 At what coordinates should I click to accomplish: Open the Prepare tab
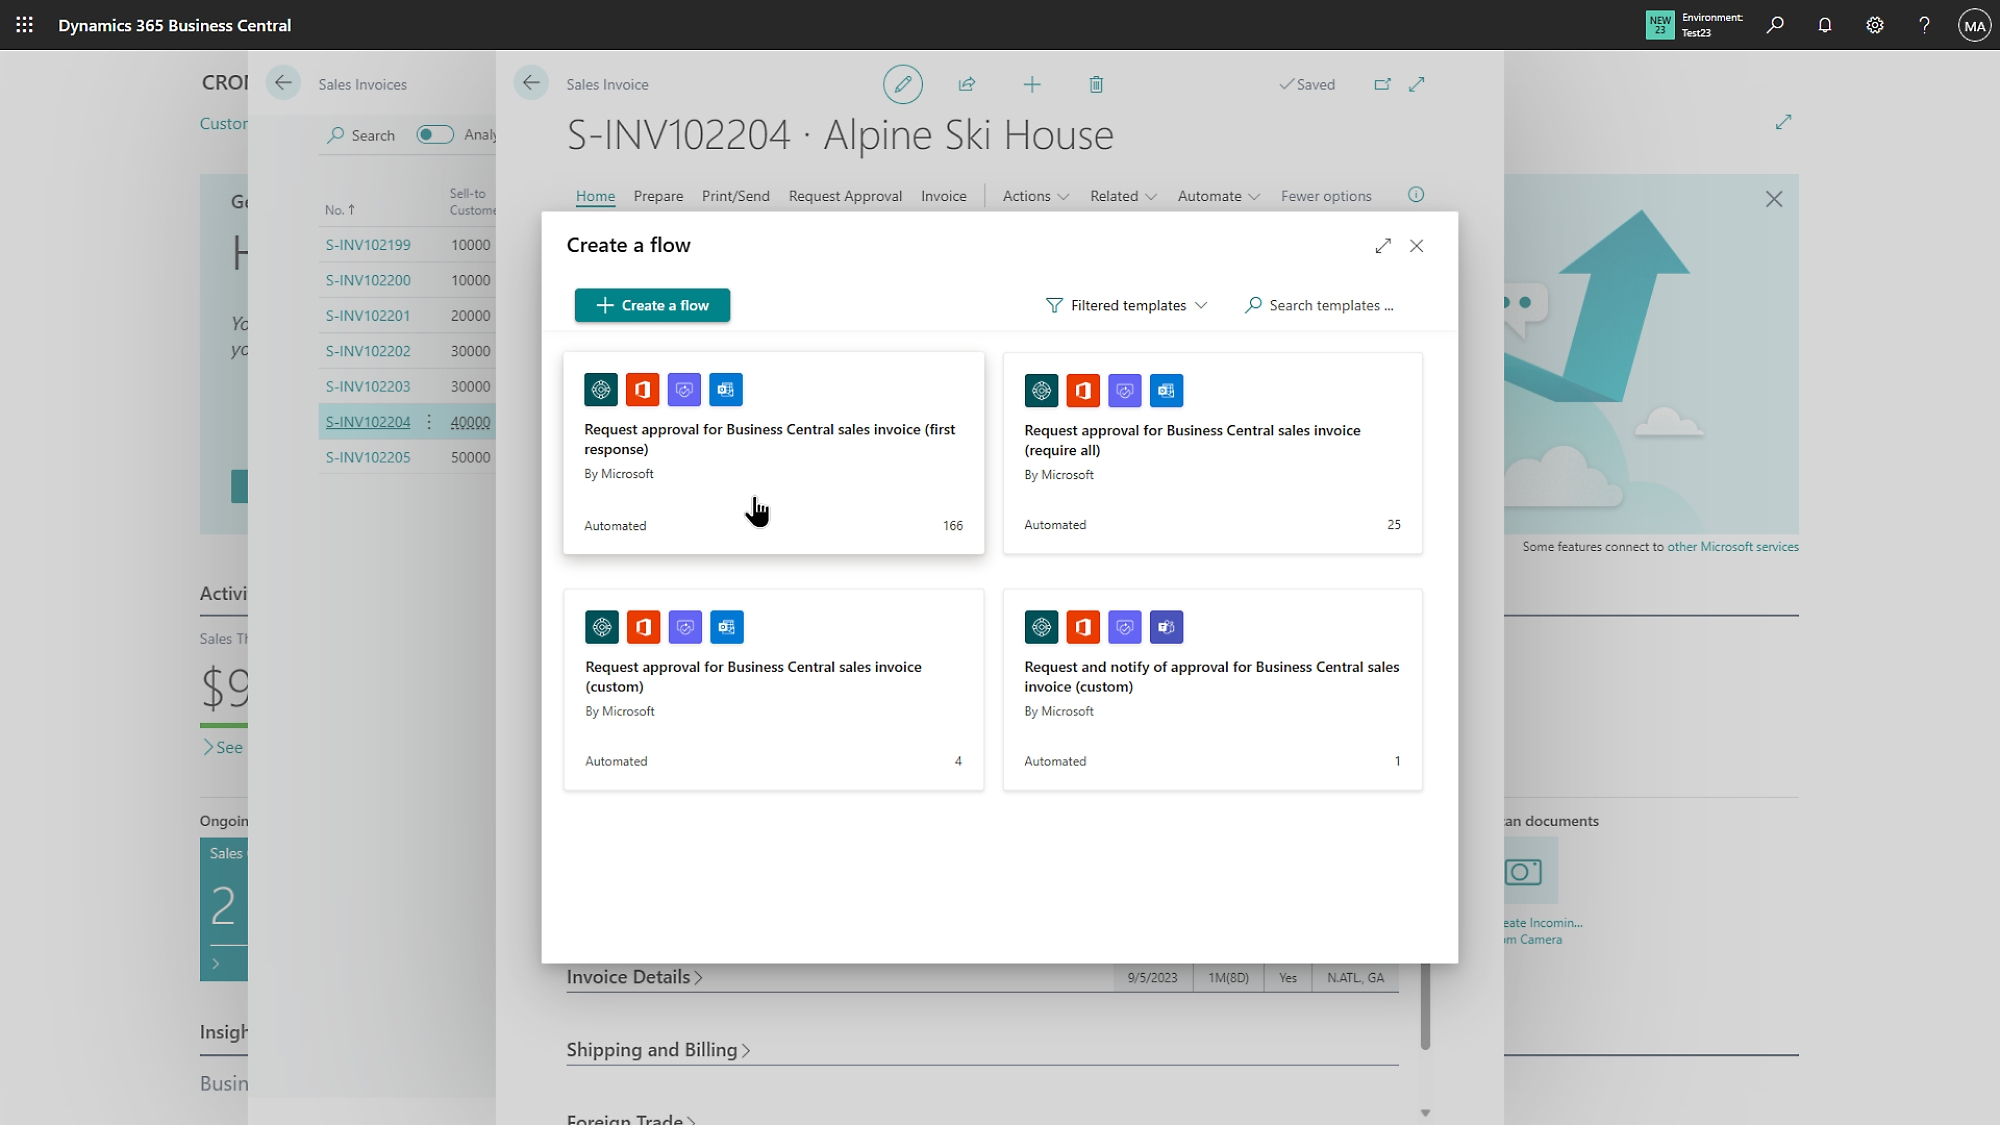pyautogui.click(x=658, y=196)
